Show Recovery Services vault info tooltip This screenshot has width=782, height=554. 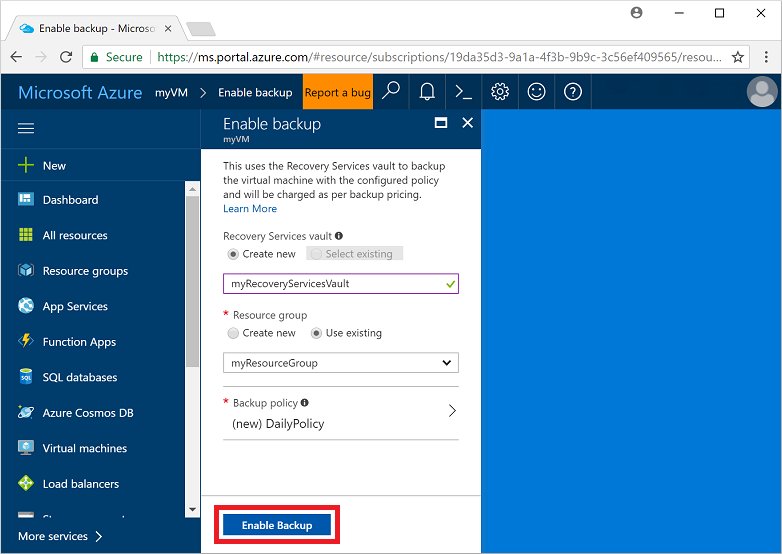click(x=339, y=236)
